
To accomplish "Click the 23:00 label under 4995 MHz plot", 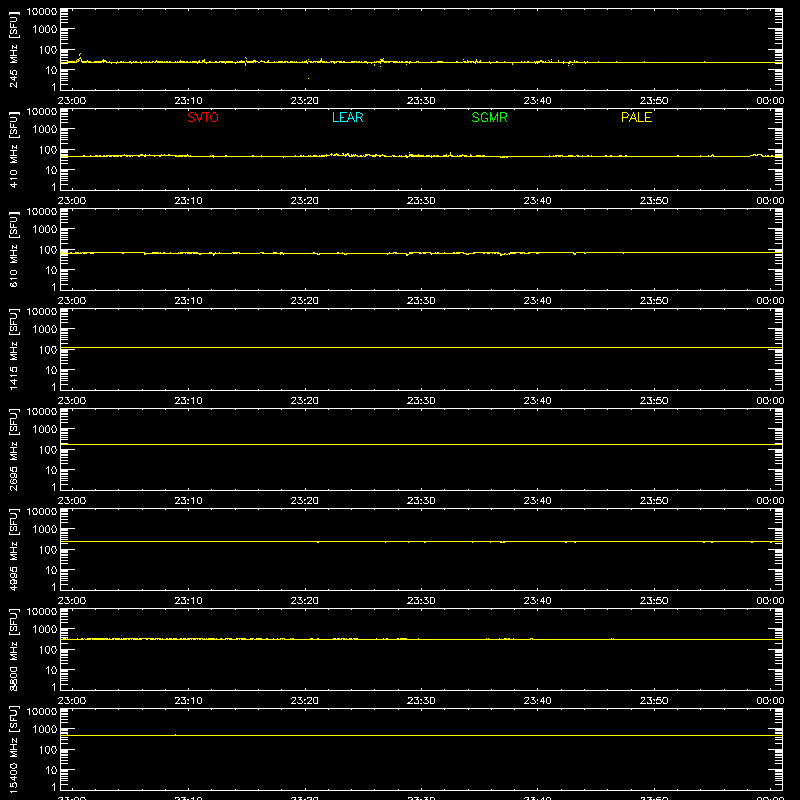I will (71, 601).
